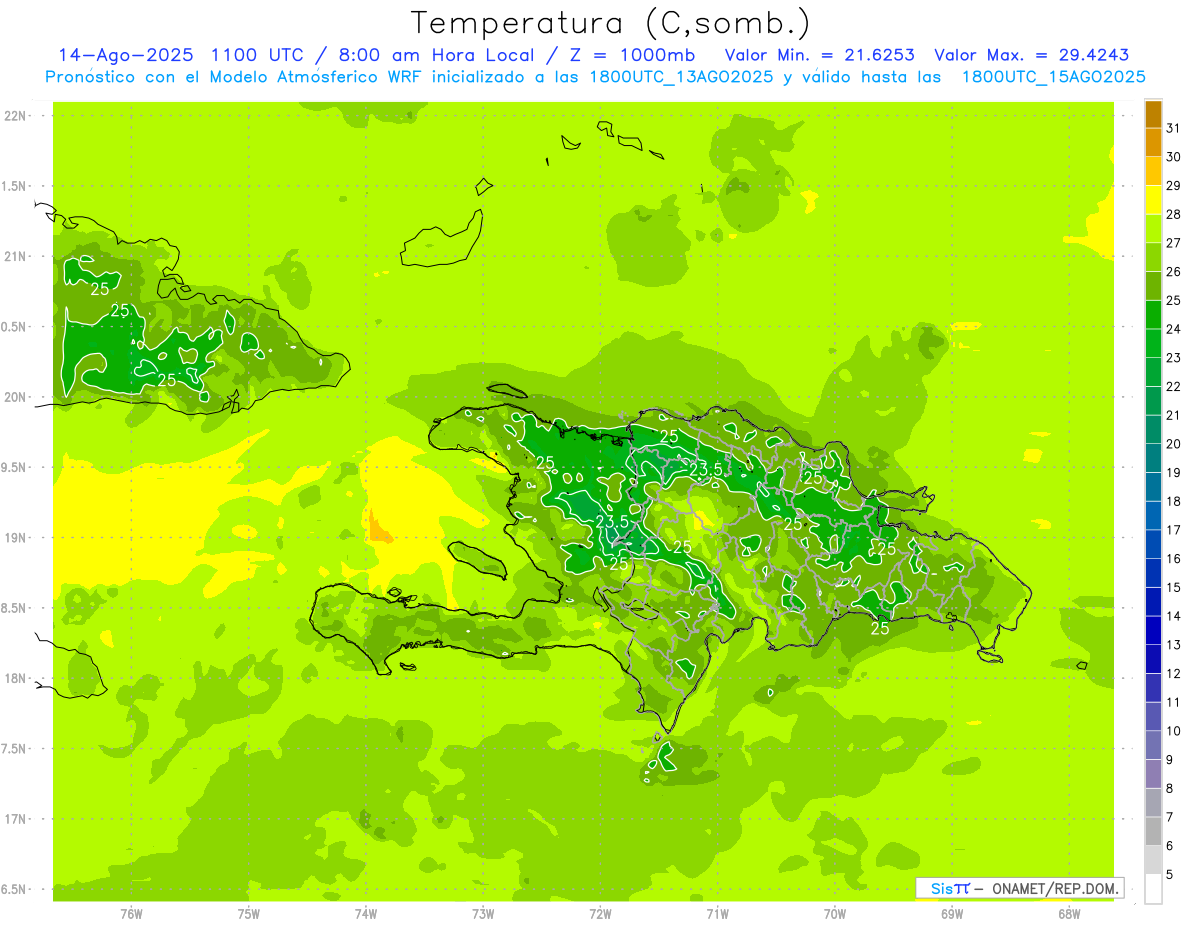The height and width of the screenshot is (927, 1200).
Task: Select valid-until time "1800UTC_15AGO2025"
Action: click(x=1053, y=77)
